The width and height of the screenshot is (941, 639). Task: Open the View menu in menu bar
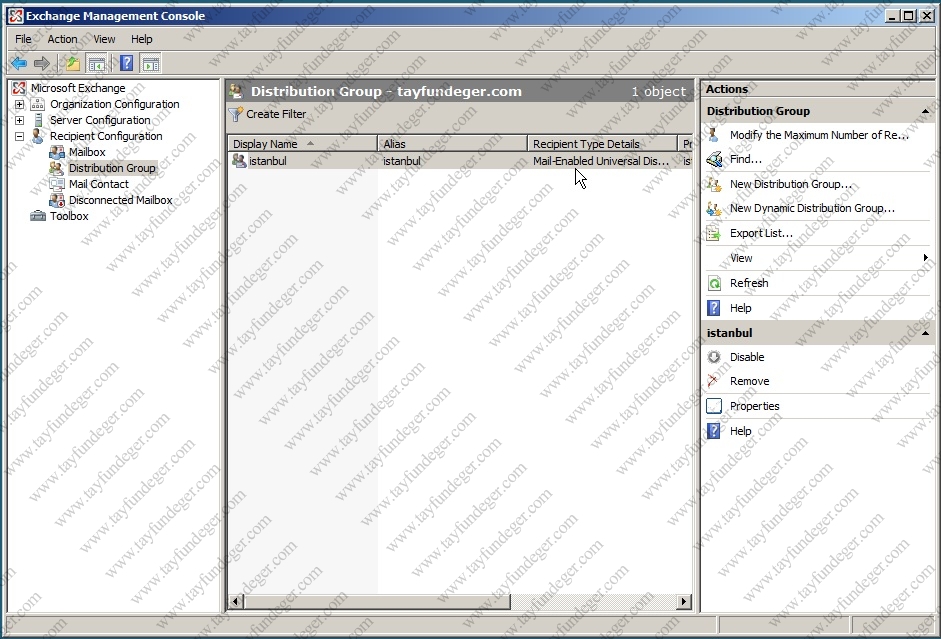104,39
